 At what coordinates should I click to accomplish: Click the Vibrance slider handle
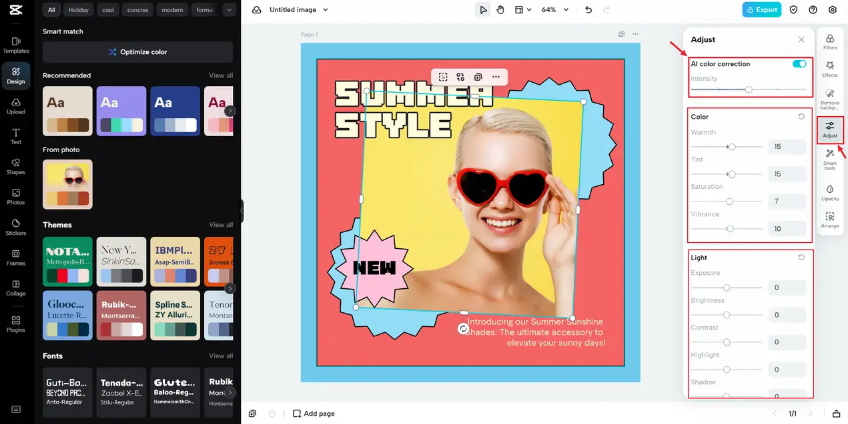[730, 229]
